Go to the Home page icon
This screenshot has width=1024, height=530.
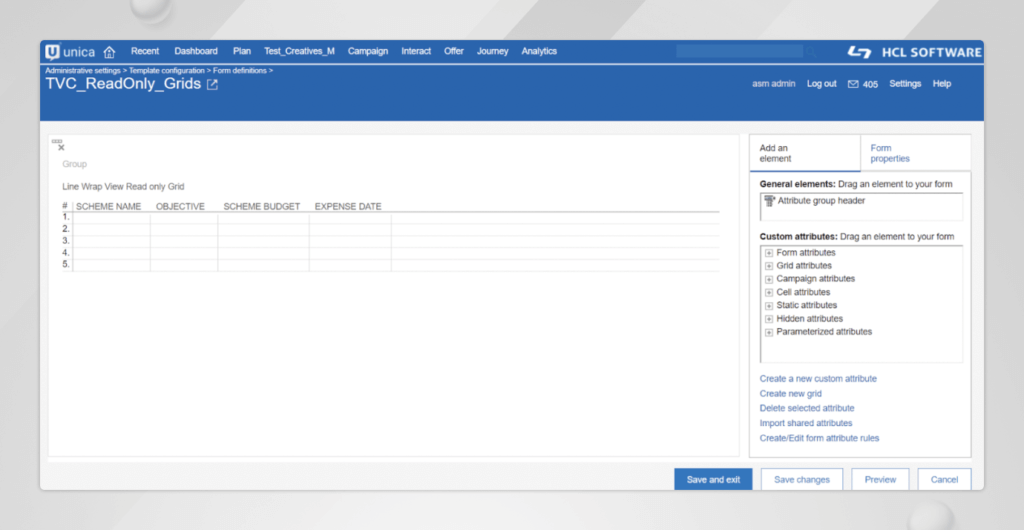click(x=110, y=52)
